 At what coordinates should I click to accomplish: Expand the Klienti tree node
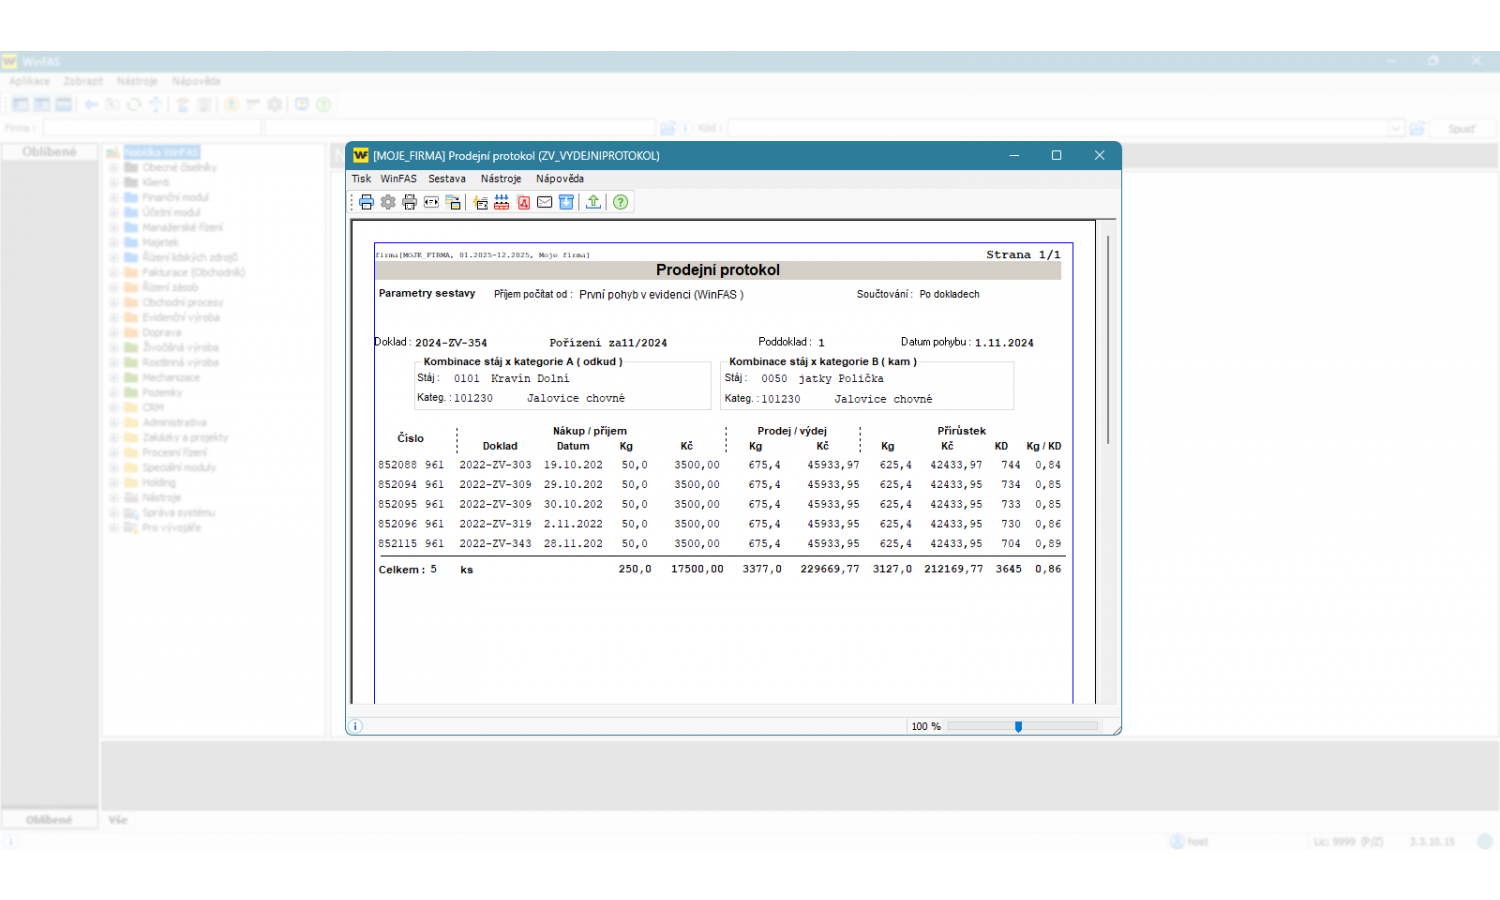[x=114, y=182]
